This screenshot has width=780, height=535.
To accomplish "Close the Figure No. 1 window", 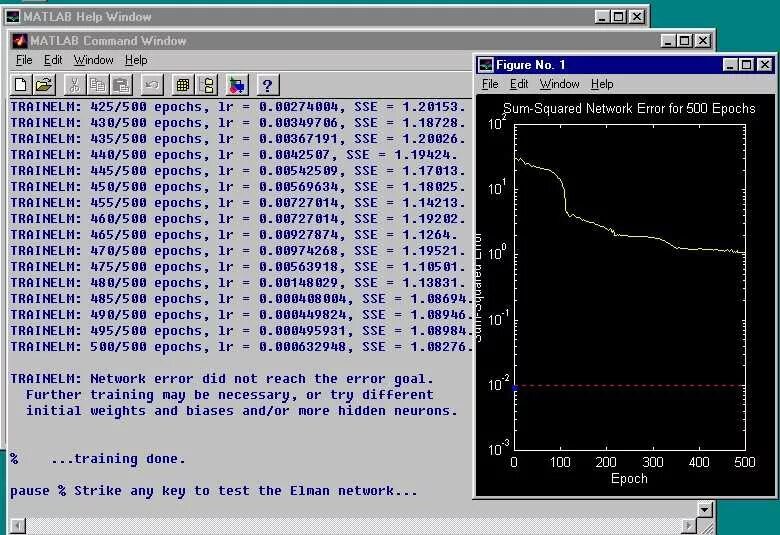I will [x=765, y=65].
